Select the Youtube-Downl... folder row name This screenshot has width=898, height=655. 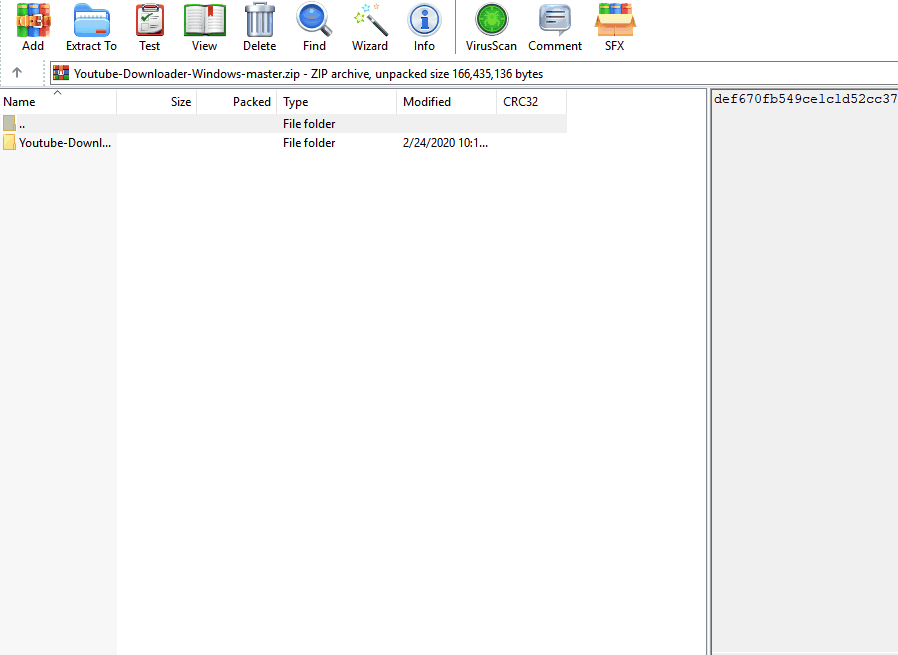(65, 143)
